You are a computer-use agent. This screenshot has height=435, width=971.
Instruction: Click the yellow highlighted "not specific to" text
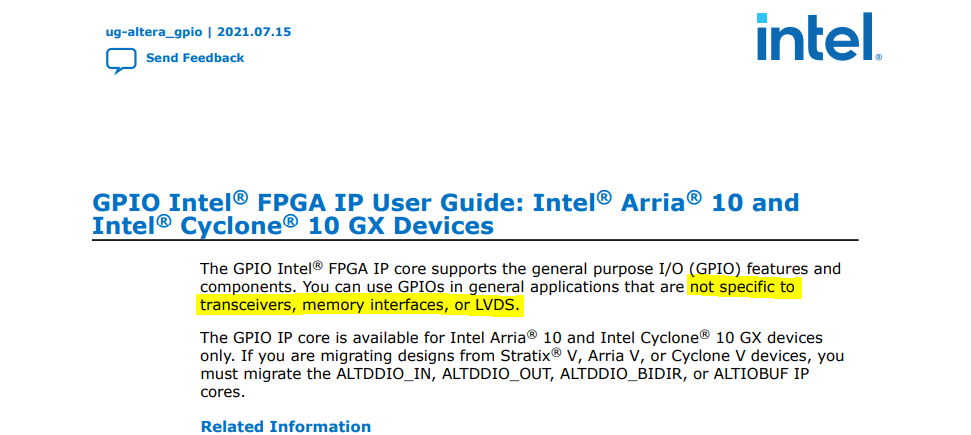(x=741, y=288)
